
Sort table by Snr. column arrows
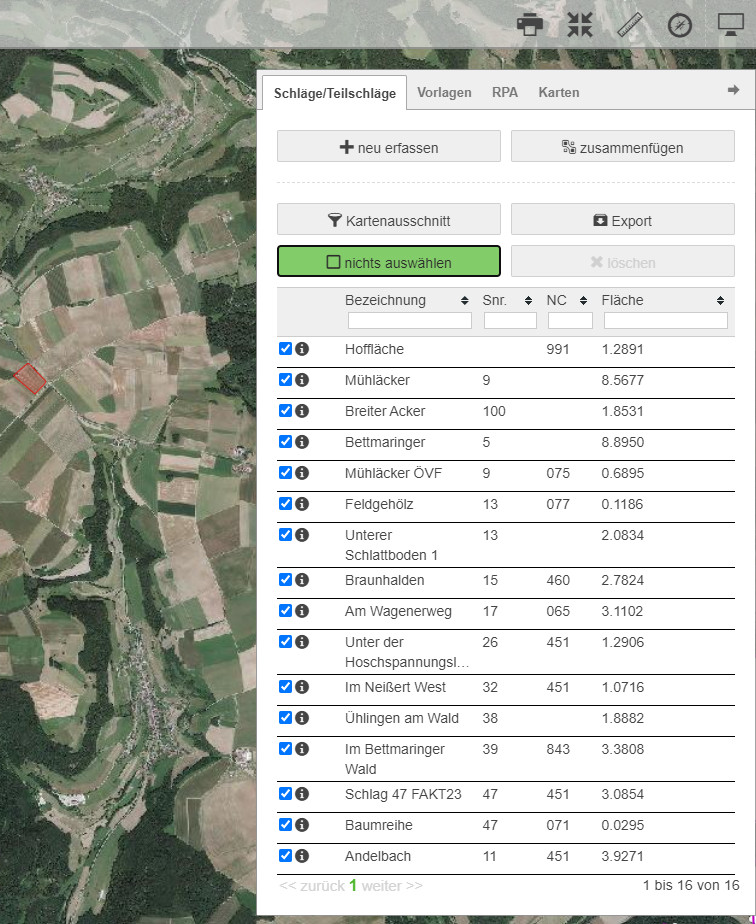528,301
